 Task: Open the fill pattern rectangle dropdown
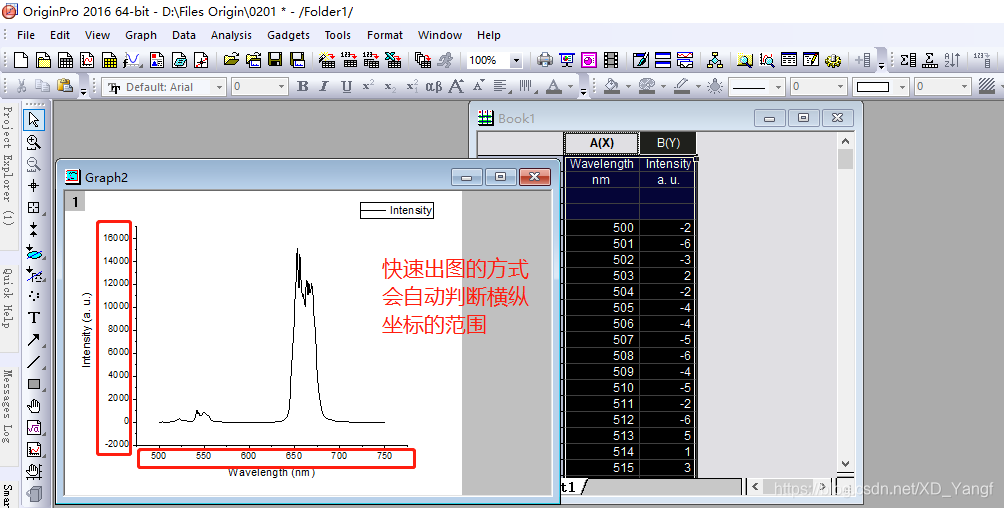[x=903, y=86]
